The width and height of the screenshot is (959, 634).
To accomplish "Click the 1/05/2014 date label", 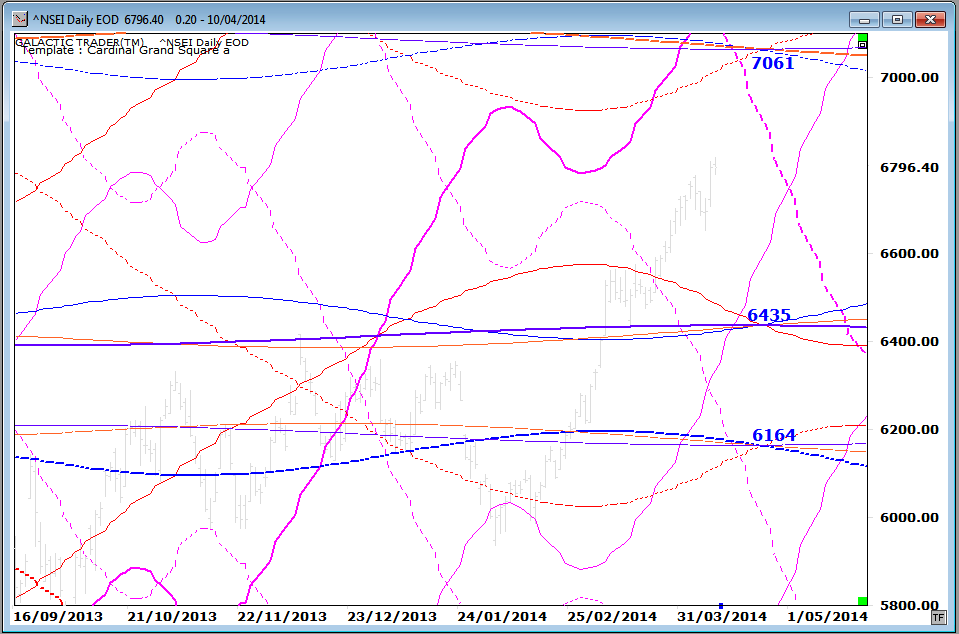I will 827,616.
